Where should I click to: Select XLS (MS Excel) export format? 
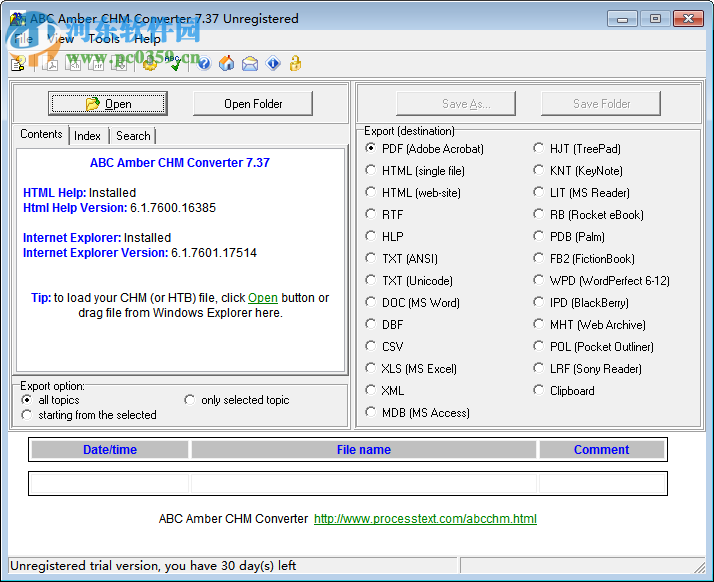pyautogui.click(x=372, y=369)
